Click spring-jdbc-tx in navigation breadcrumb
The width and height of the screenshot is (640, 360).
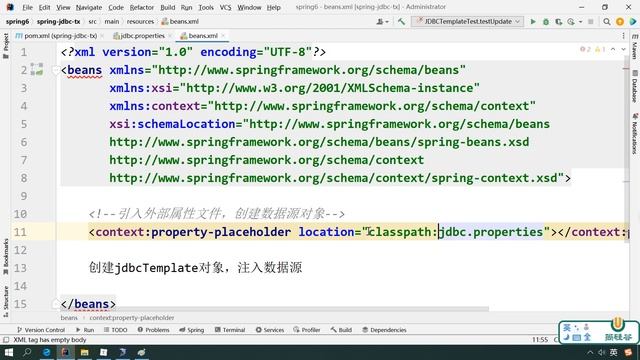(x=58, y=22)
